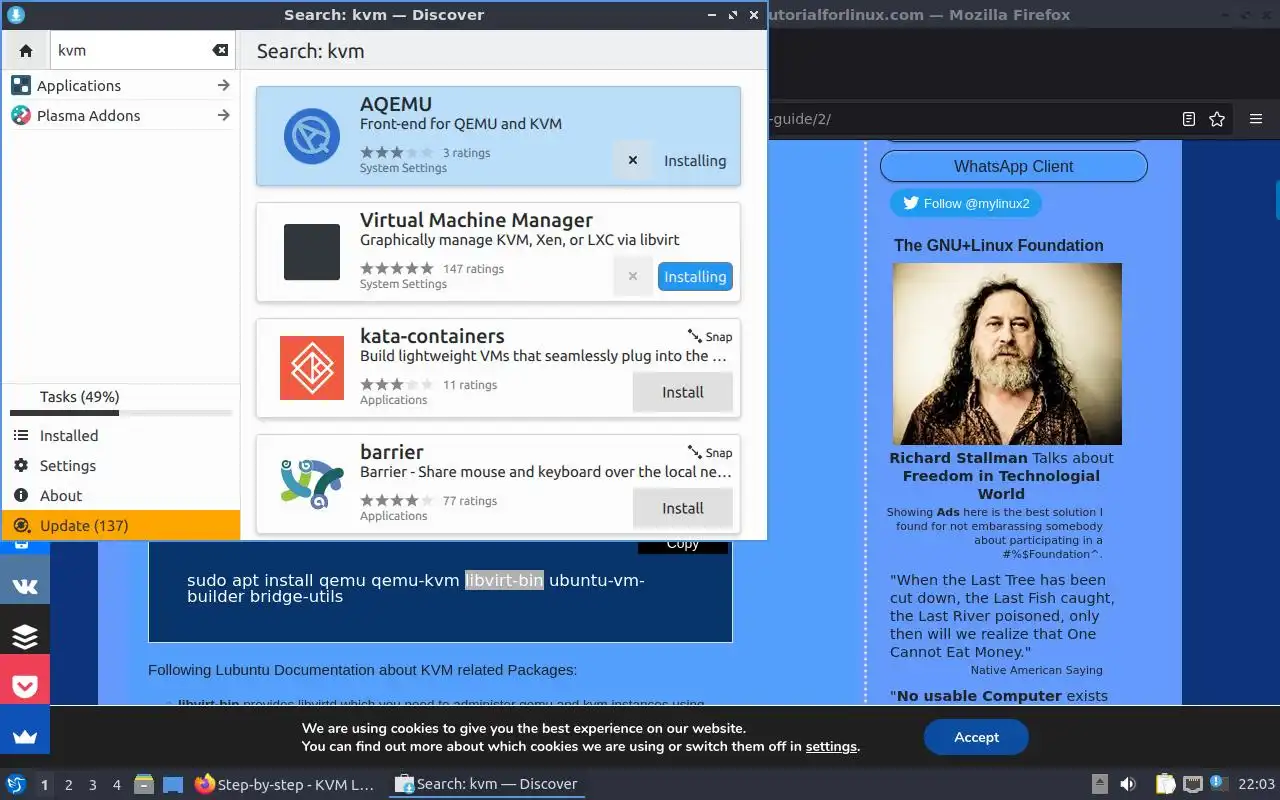
Task: Click the taskbar clock 22:03
Action: (x=1256, y=784)
